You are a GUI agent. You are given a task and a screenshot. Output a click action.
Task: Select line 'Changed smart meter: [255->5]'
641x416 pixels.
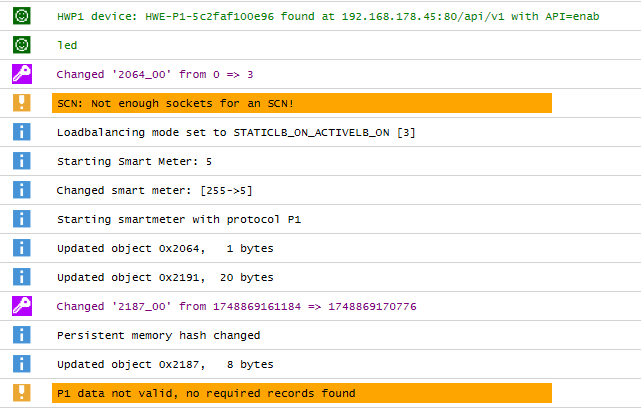(x=155, y=190)
